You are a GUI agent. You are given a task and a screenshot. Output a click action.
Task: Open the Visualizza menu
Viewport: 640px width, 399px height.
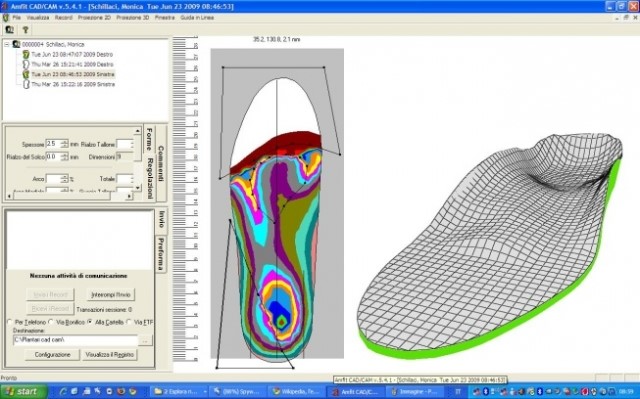[38, 18]
